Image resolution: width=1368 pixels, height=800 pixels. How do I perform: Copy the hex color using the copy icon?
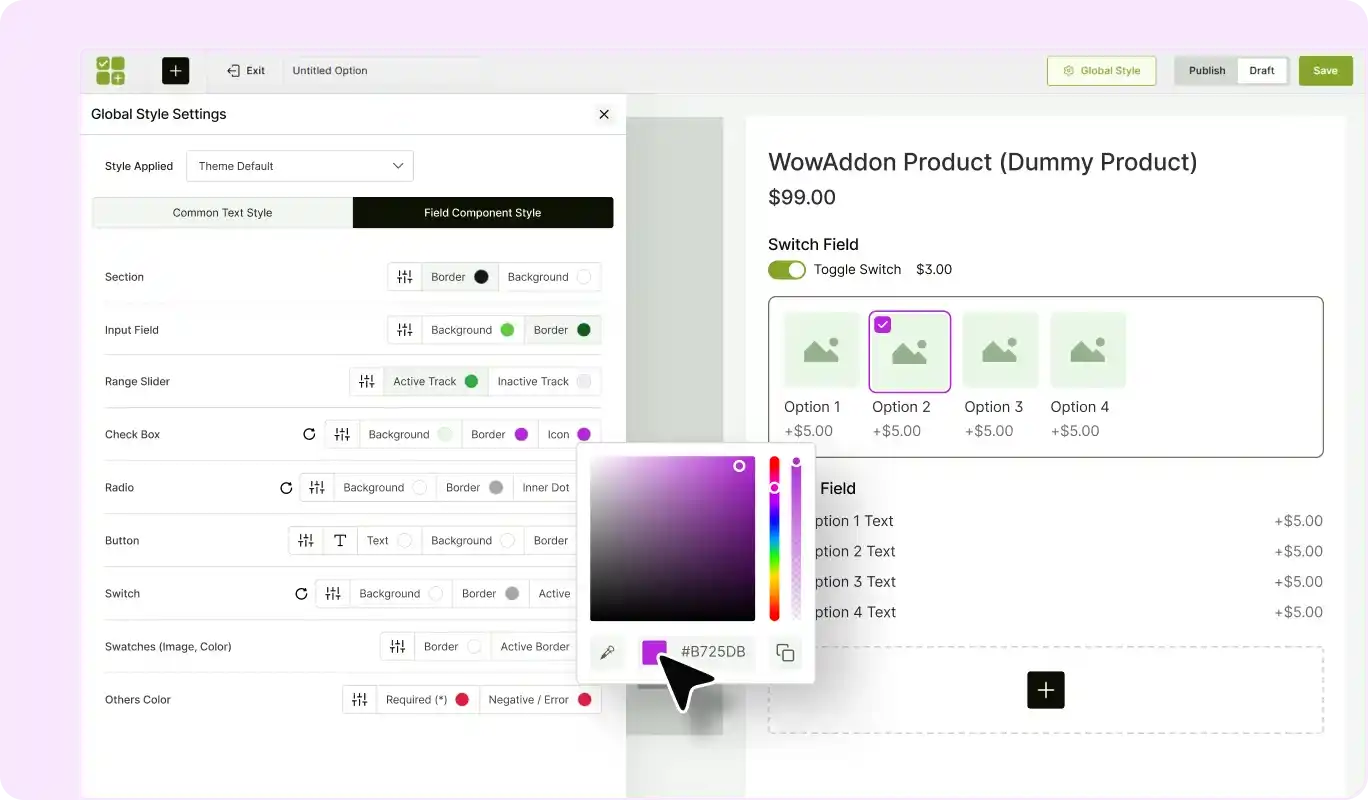(785, 652)
